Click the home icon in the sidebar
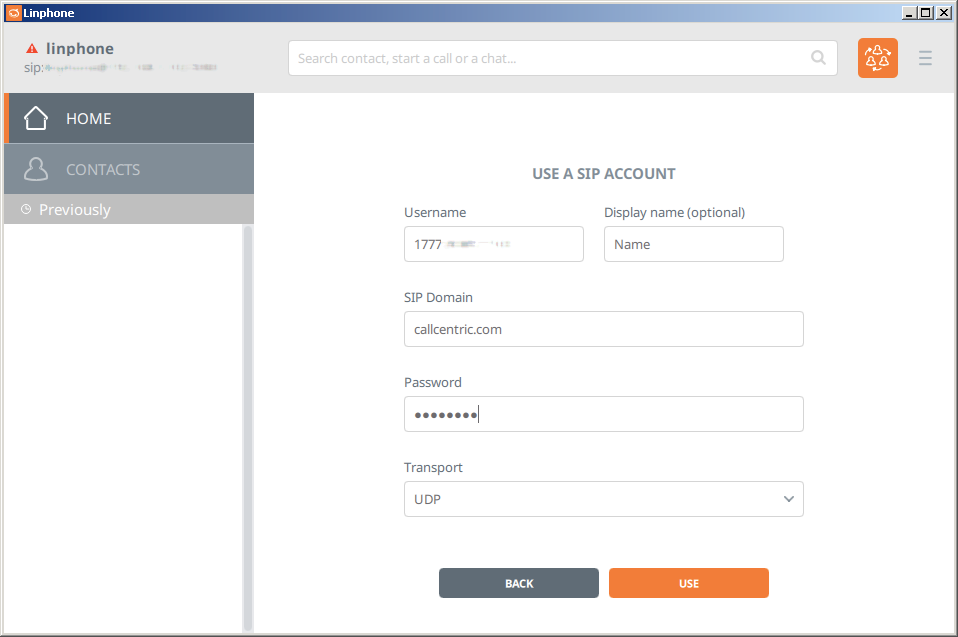Image resolution: width=958 pixels, height=637 pixels. [x=36, y=117]
